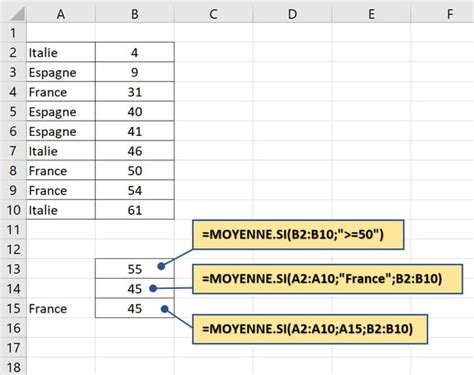Select cell A5 containing Espagne

coord(61,111)
